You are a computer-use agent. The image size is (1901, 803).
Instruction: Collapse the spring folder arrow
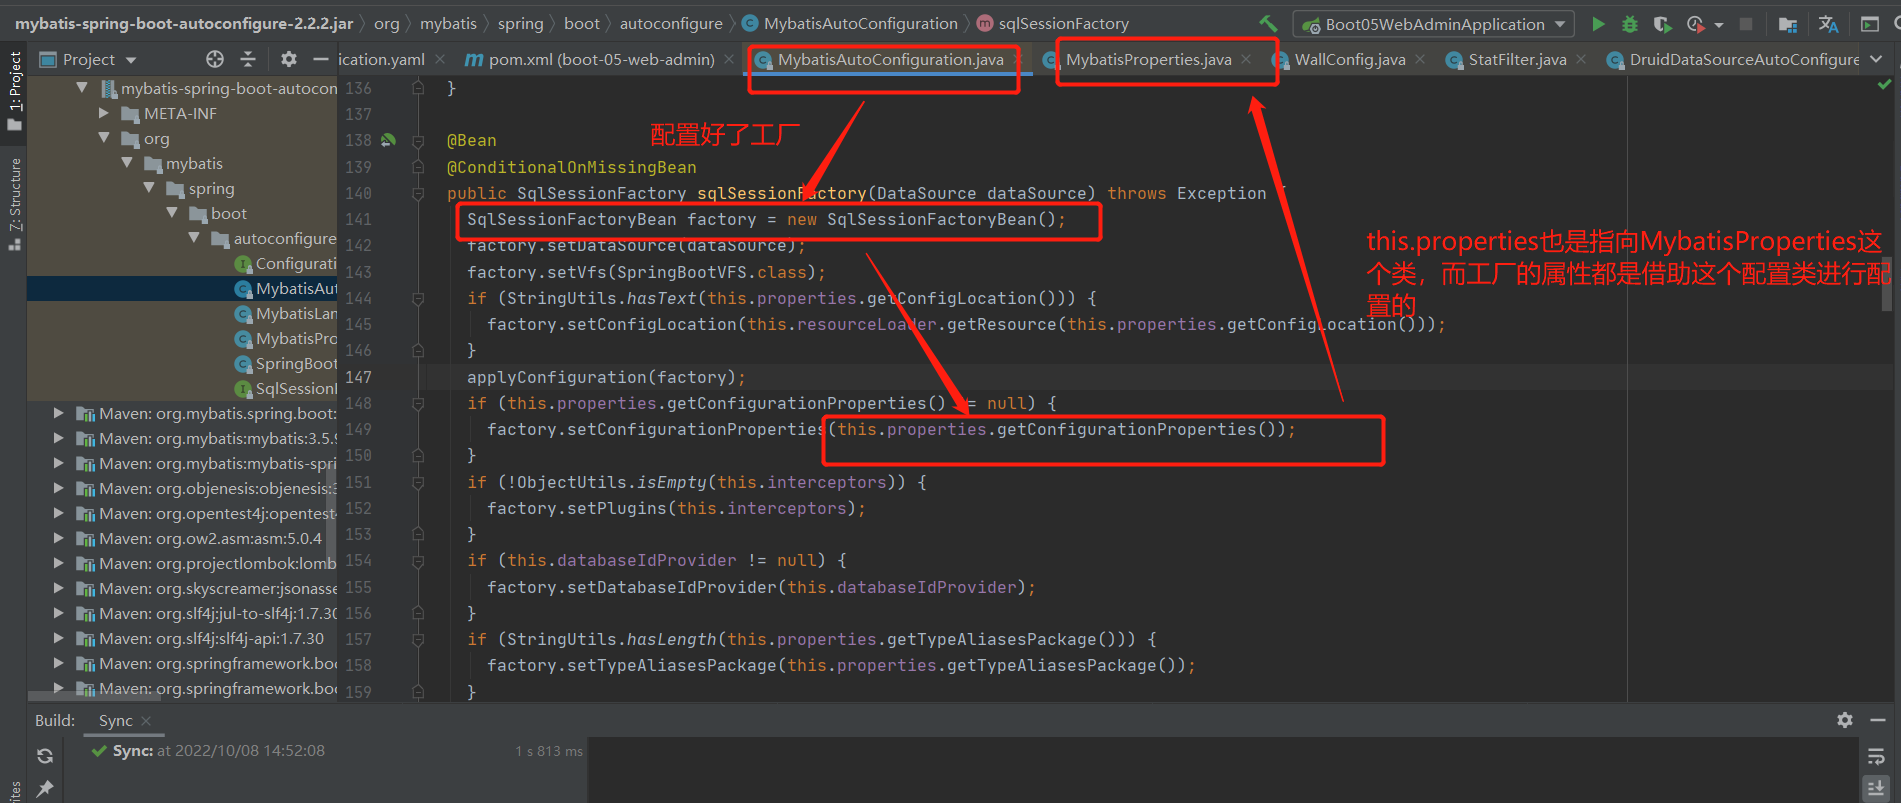(x=149, y=188)
